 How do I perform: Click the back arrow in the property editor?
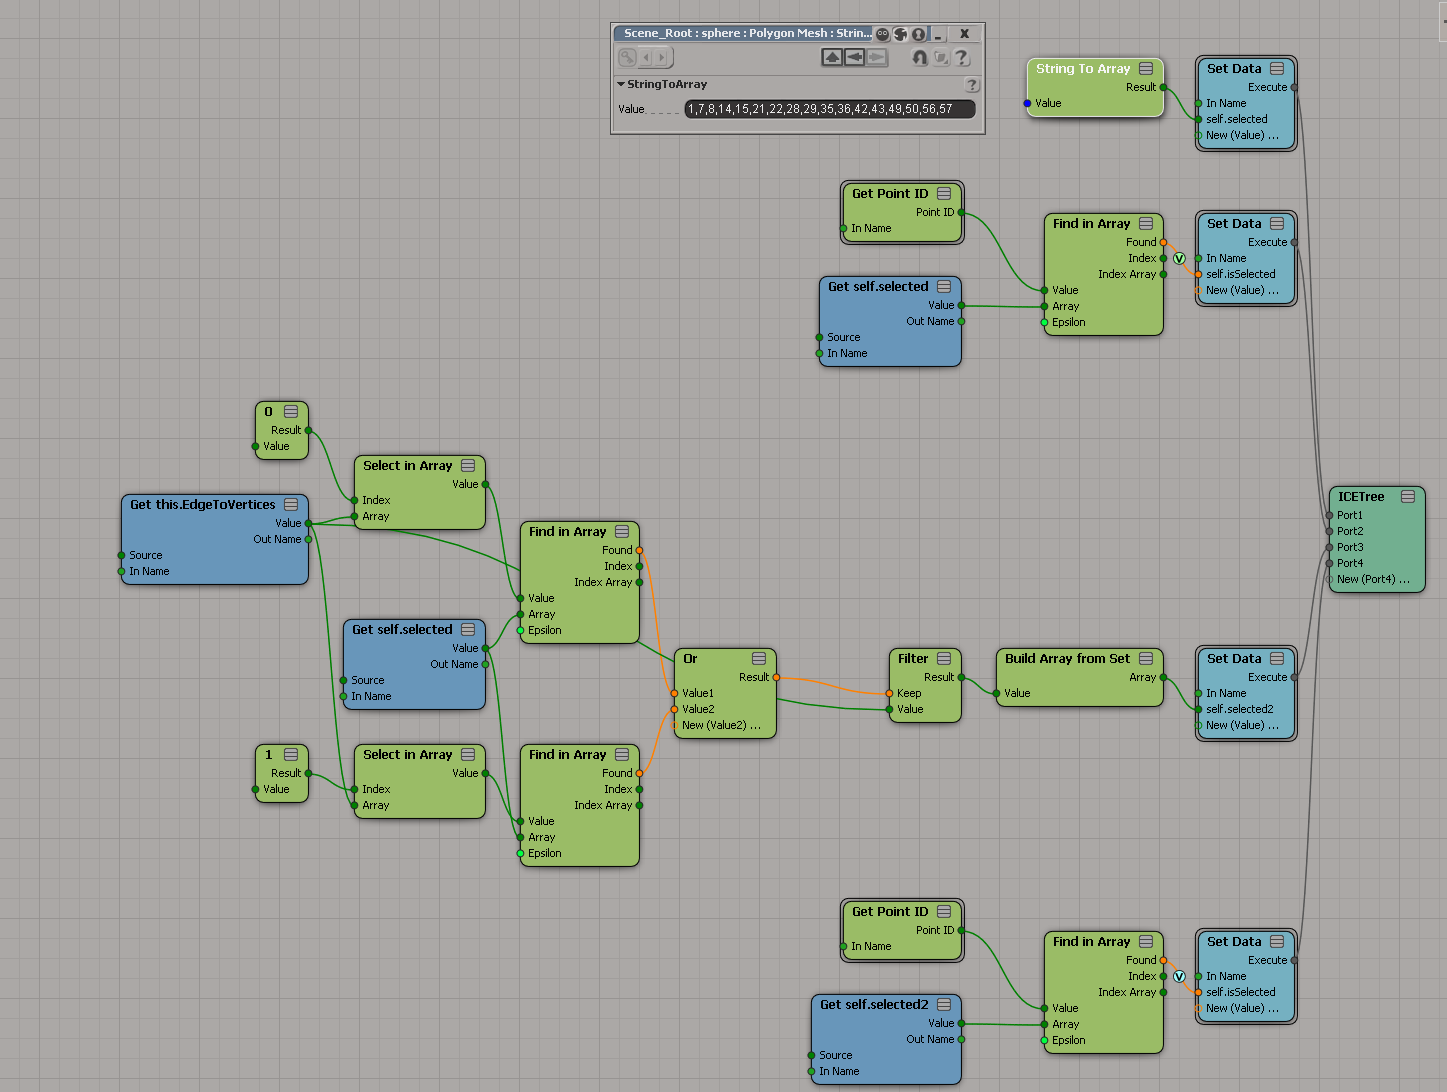tap(855, 58)
